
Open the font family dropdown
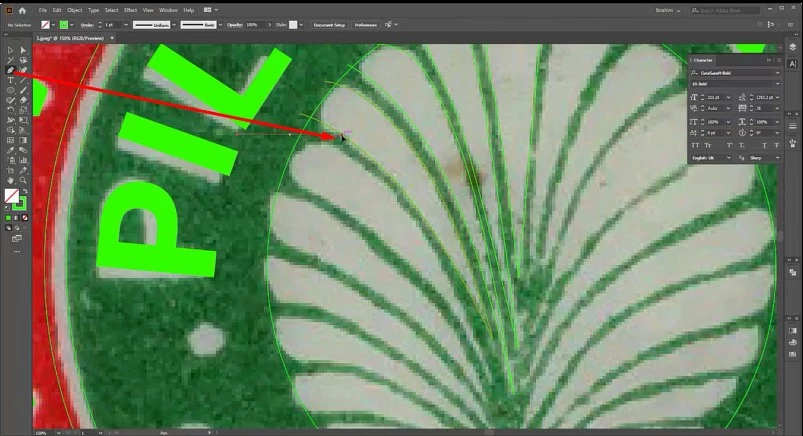pos(777,73)
